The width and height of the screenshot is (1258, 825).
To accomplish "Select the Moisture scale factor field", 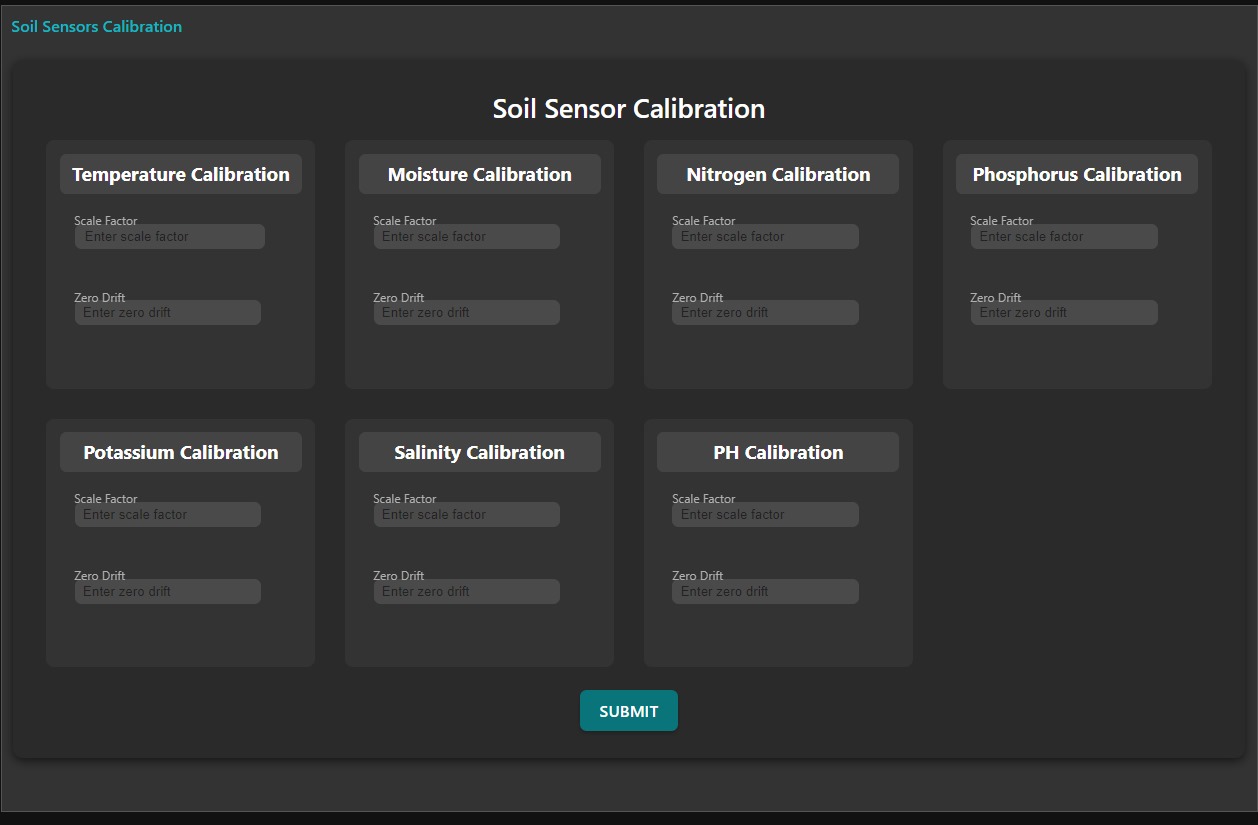I will pos(466,236).
